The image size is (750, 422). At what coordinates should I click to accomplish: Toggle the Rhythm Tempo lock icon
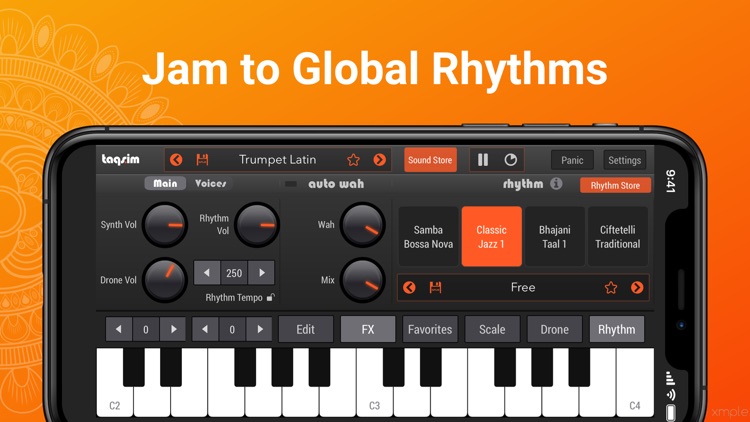270,298
